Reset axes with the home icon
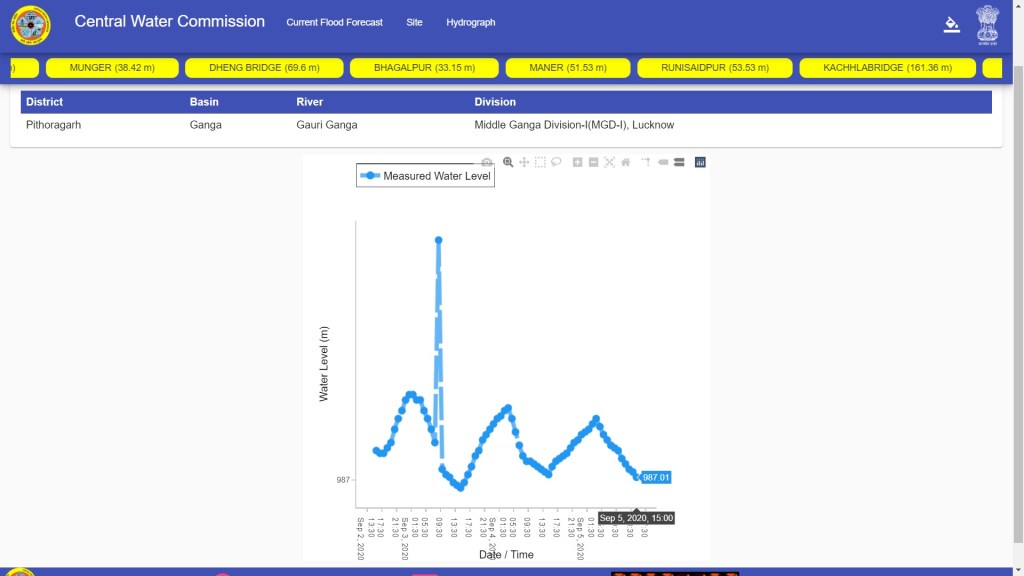This screenshot has width=1024, height=576. (625, 162)
